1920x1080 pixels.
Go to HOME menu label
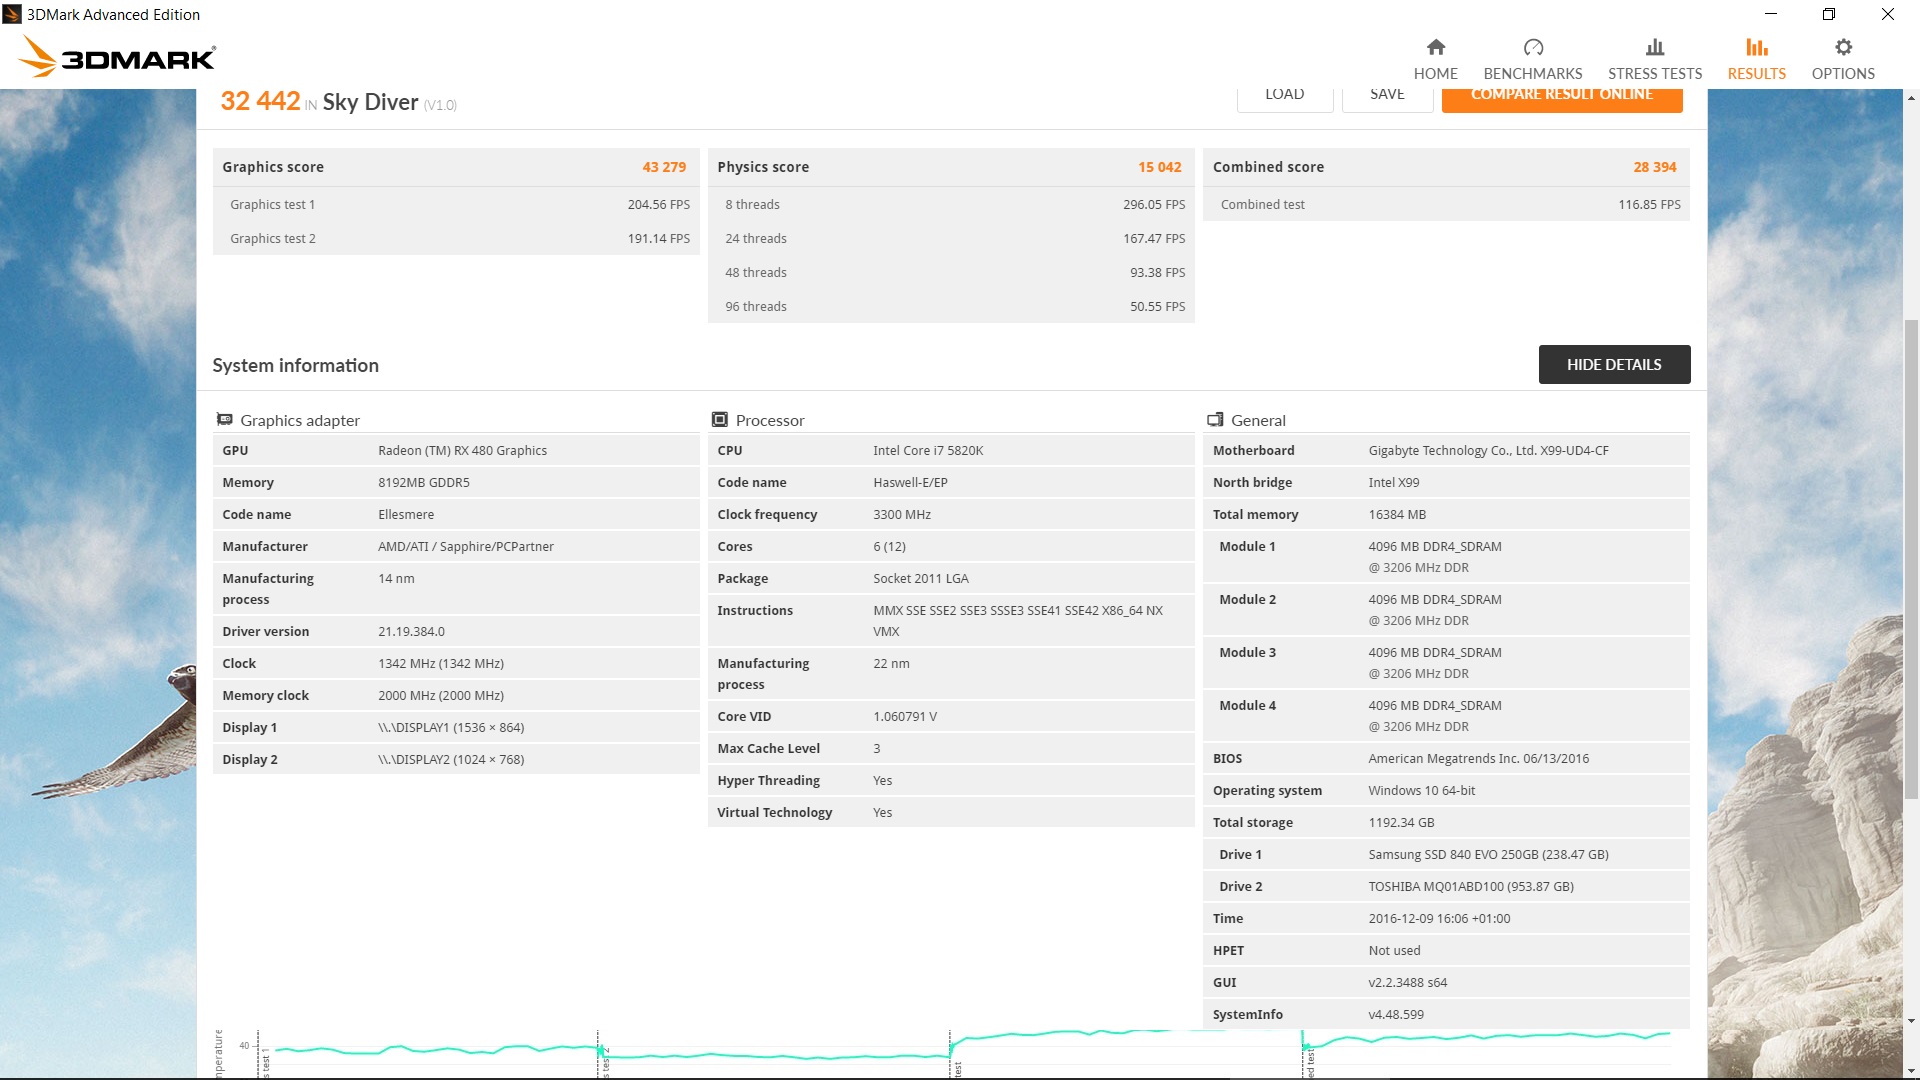[x=1435, y=73]
